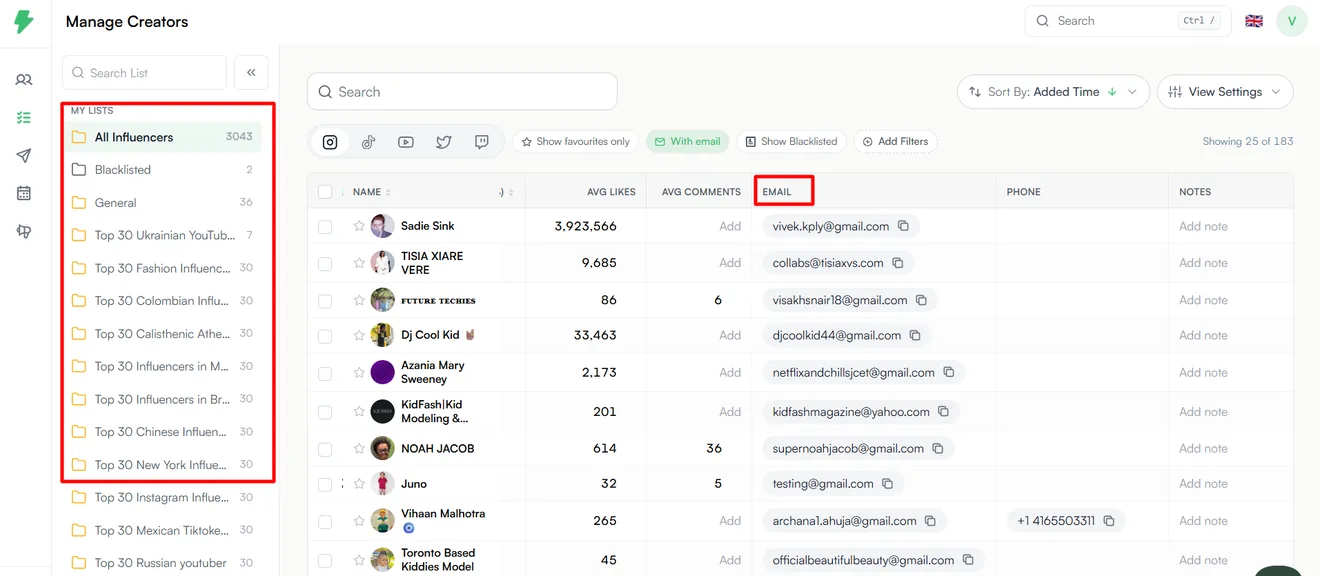1320x576 pixels.
Task: Click the creators Search input field
Action: 462,92
